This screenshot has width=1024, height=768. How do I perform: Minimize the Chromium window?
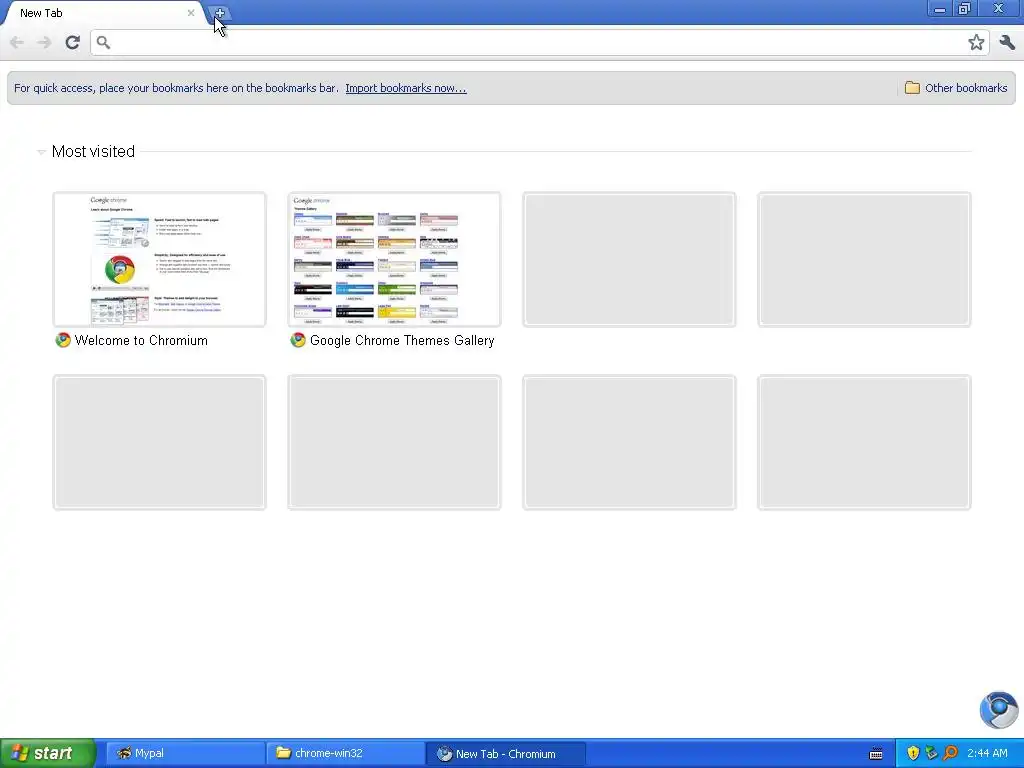939,9
